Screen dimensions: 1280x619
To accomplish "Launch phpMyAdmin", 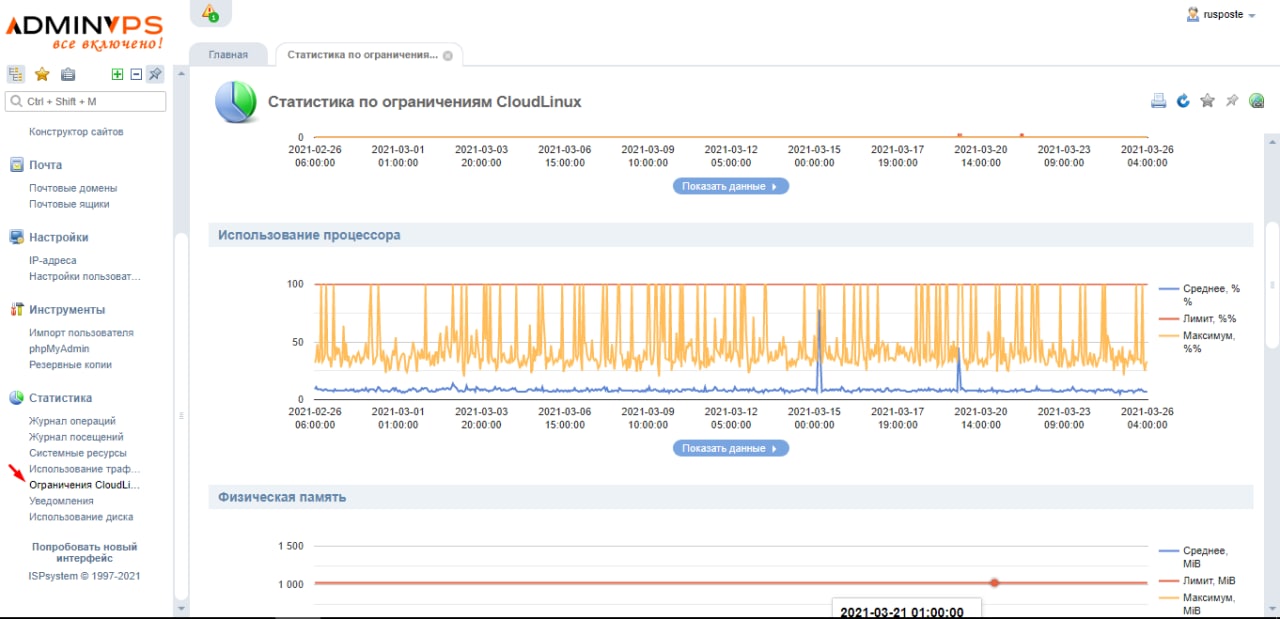I will click(x=59, y=349).
